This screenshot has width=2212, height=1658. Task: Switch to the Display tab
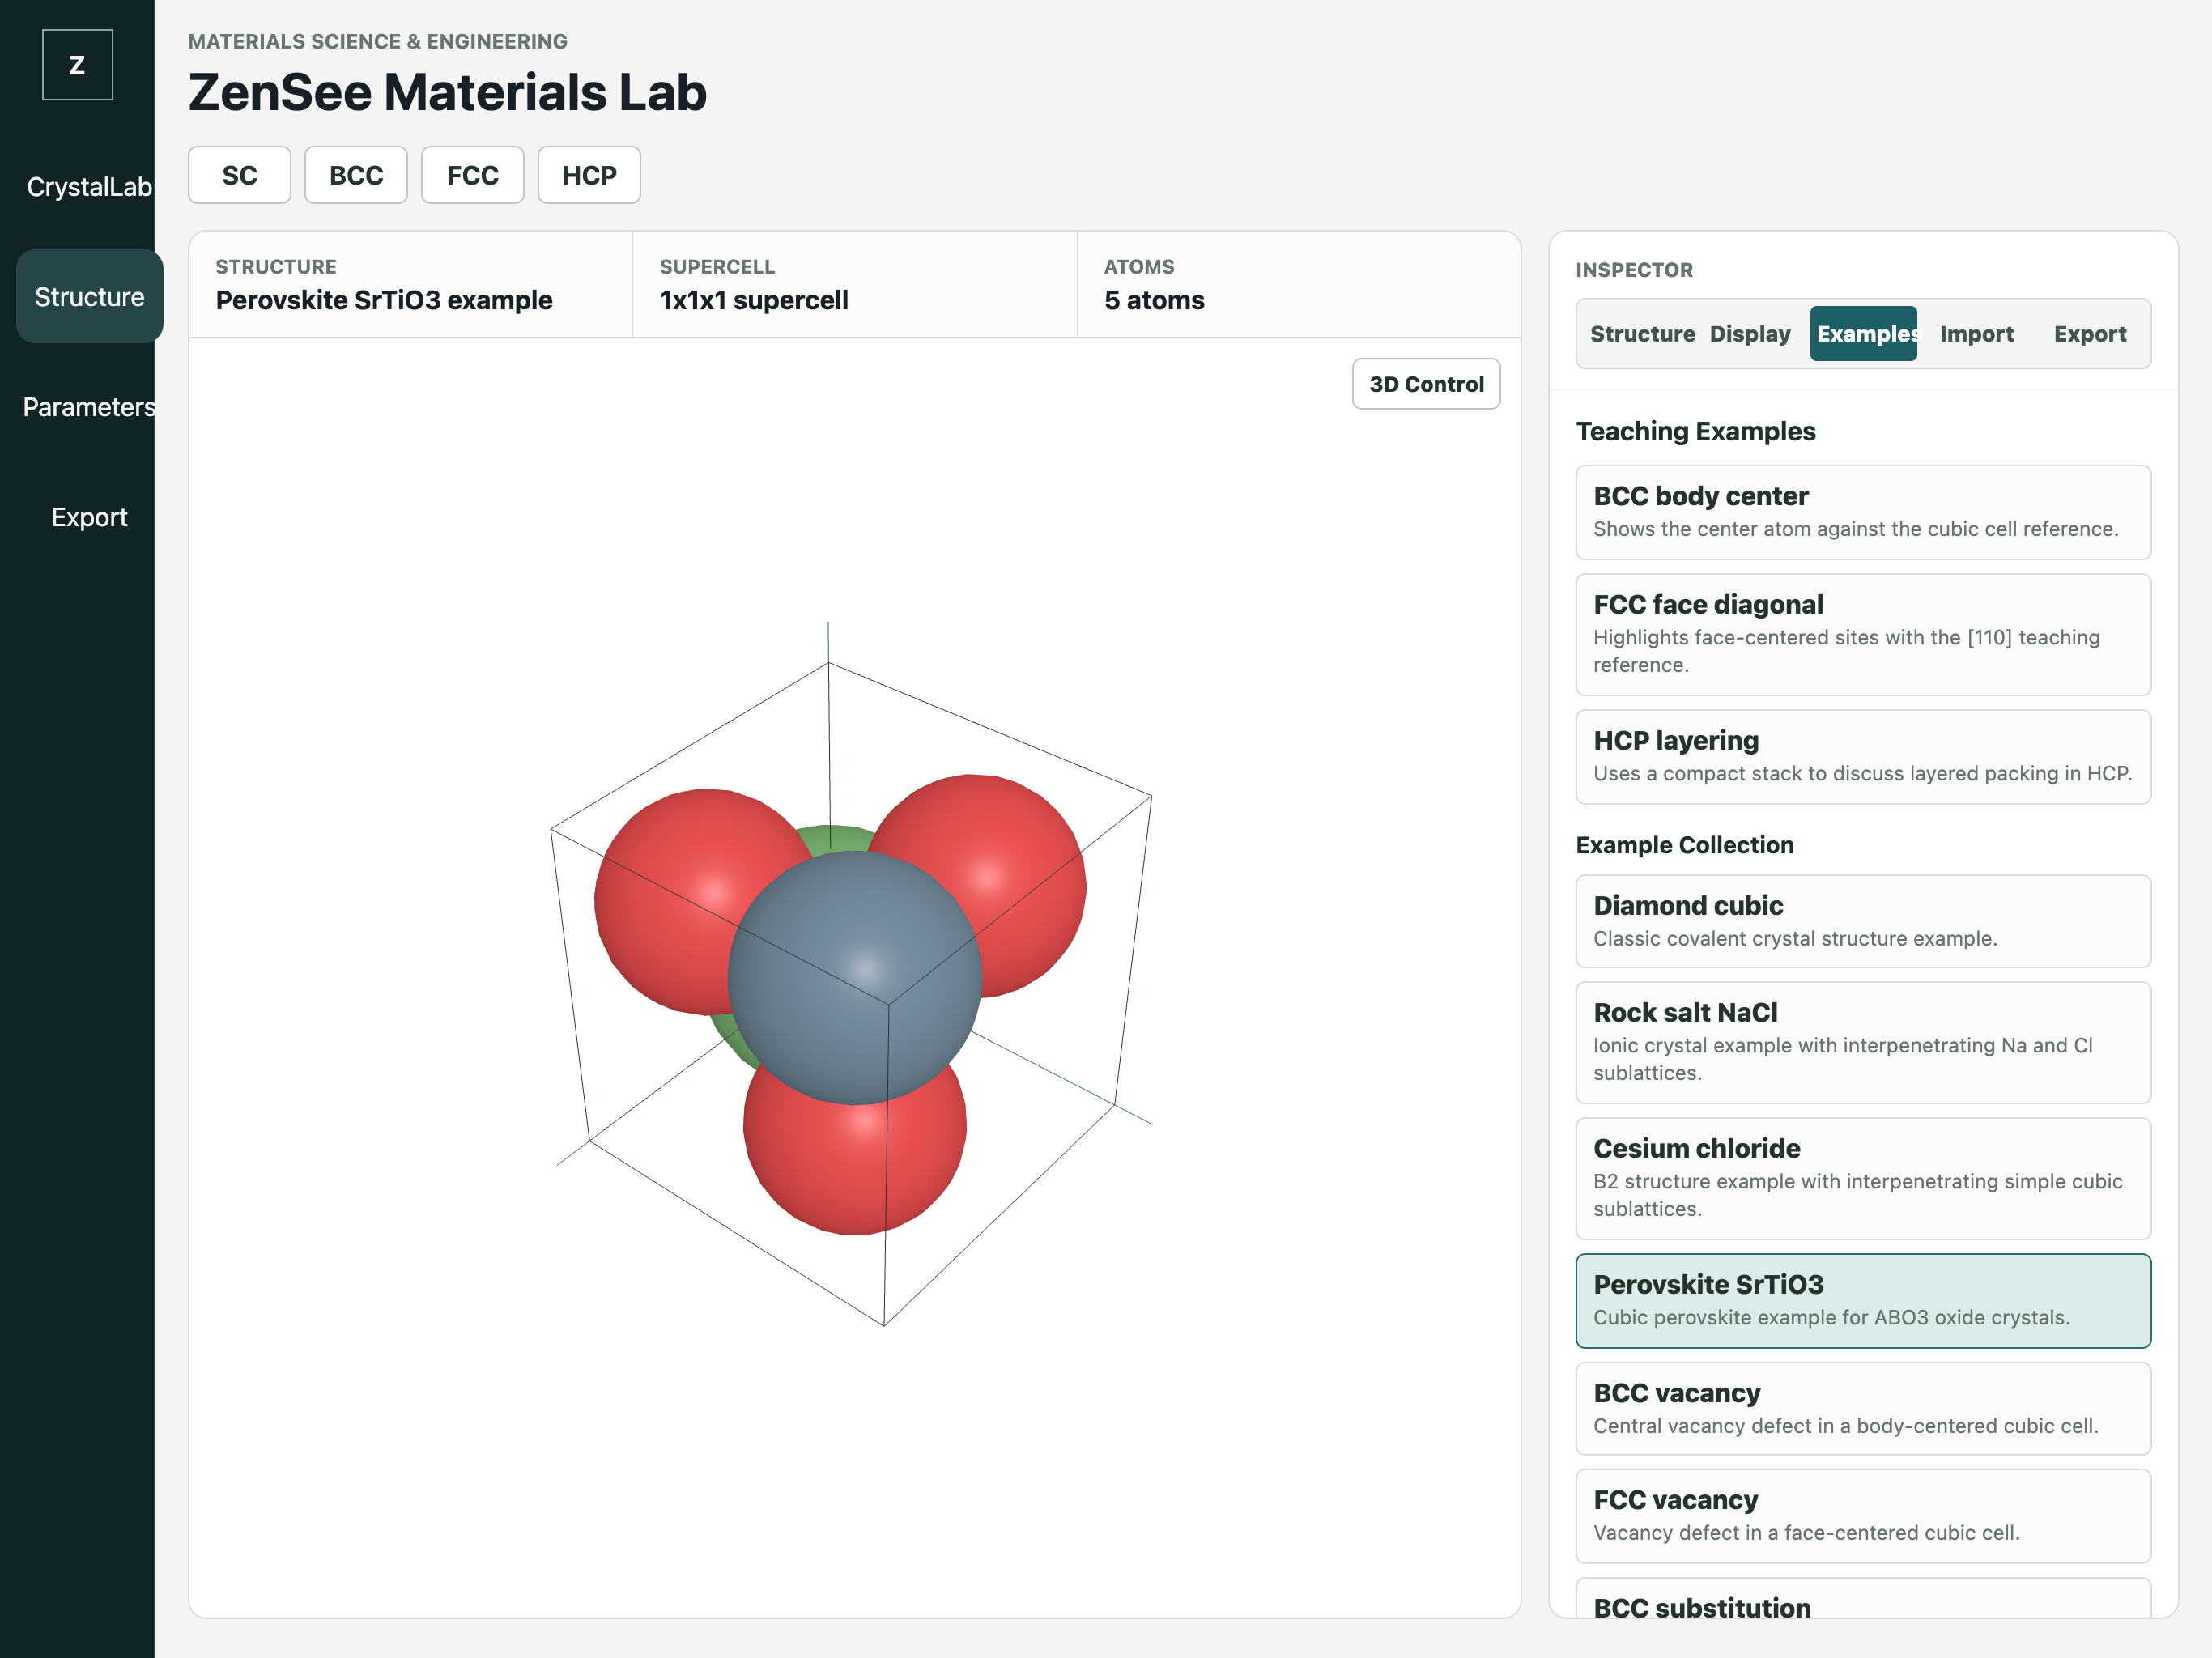pyautogui.click(x=1750, y=334)
